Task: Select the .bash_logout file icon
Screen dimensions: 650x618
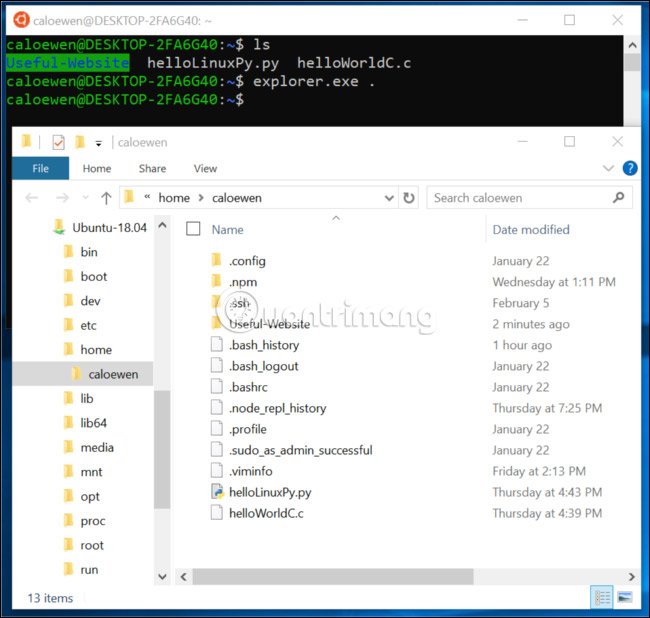Action: click(x=217, y=366)
